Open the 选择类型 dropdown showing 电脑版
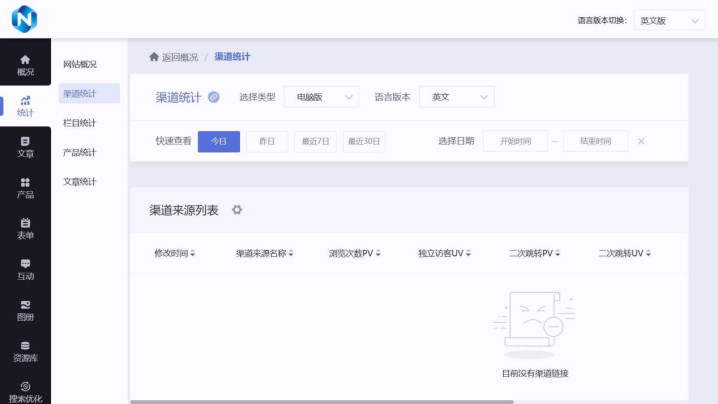718x404 pixels. [x=321, y=97]
